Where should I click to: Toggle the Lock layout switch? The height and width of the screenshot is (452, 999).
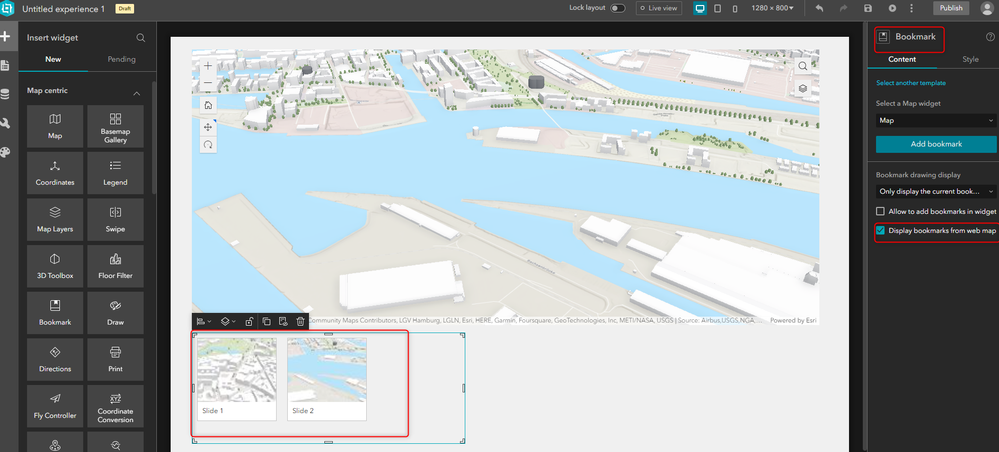pos(617,8)
